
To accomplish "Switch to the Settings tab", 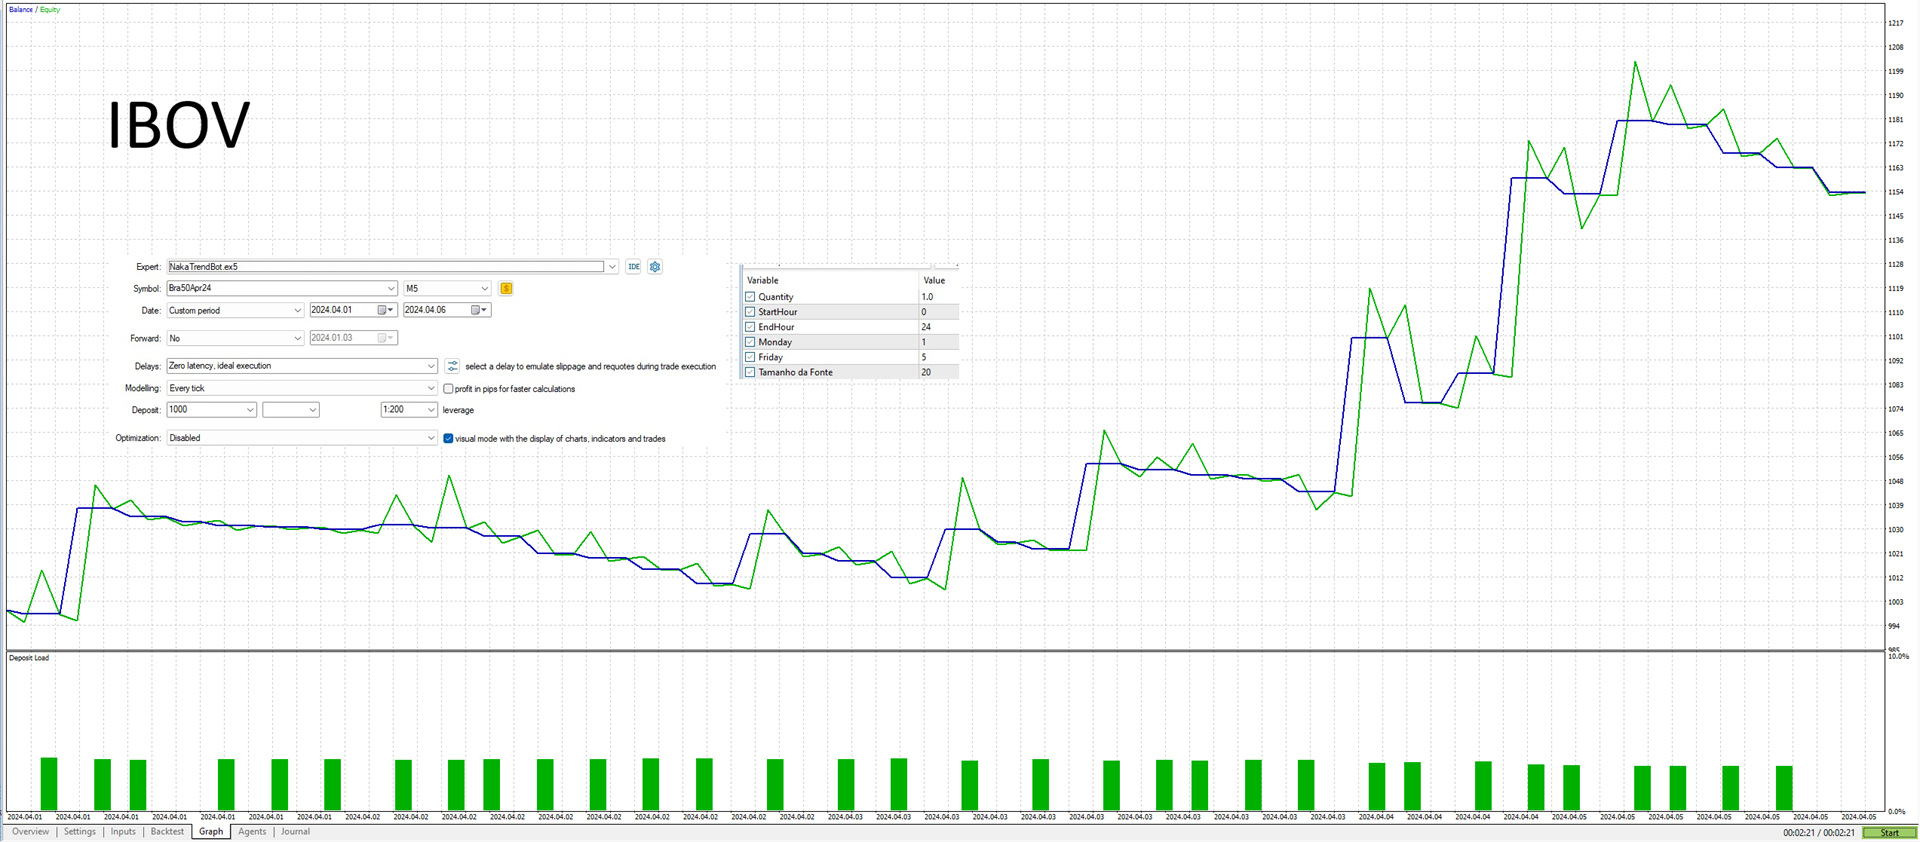I will click(80, 832).
